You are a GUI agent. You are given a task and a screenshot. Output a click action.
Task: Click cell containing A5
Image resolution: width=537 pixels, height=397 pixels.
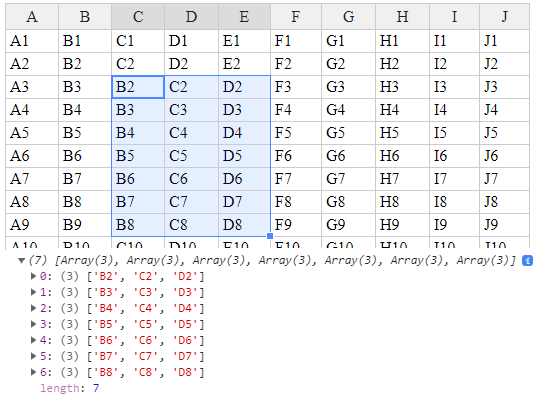coord(32,133)
